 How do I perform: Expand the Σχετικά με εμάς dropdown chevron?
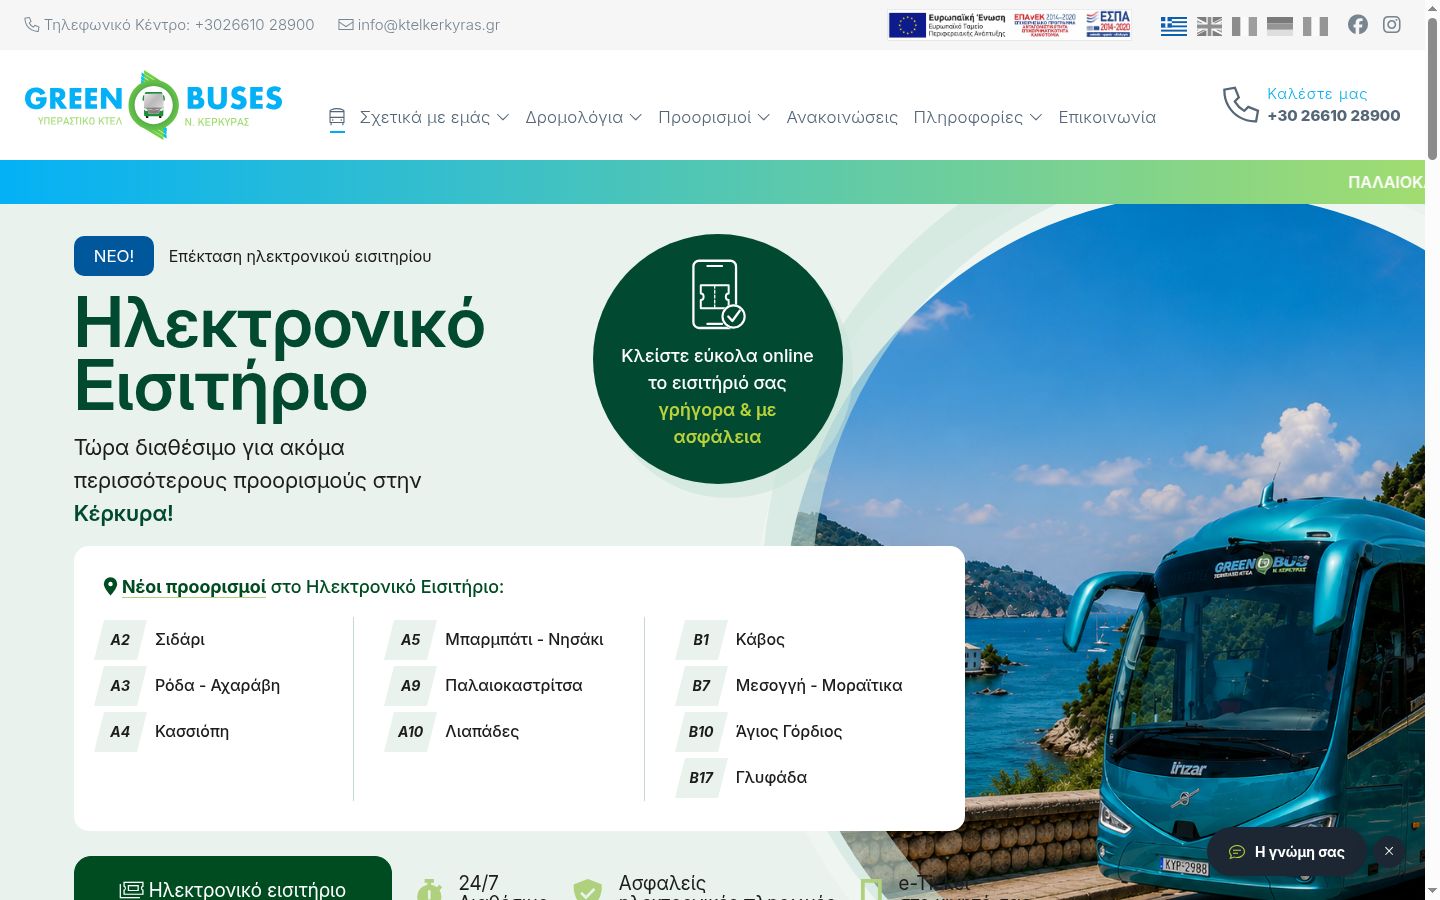pos(503,118)
